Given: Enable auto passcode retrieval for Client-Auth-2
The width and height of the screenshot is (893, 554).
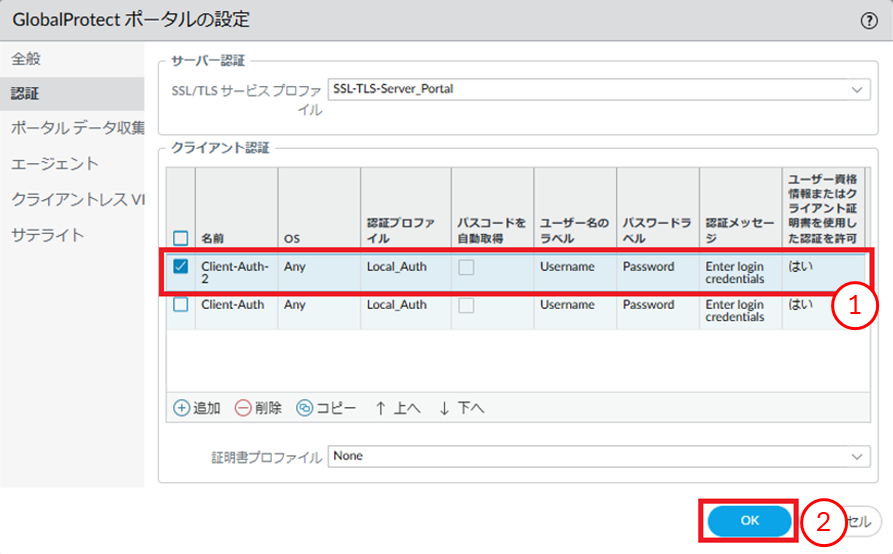Looking at the screenshot, I should click(467, 267).
